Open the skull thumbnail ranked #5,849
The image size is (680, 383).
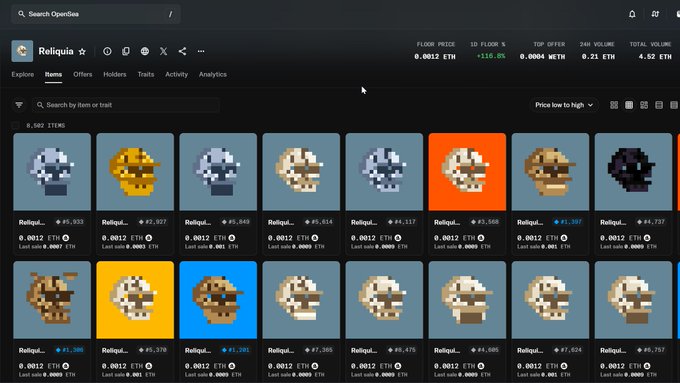[x=218, y=172]
